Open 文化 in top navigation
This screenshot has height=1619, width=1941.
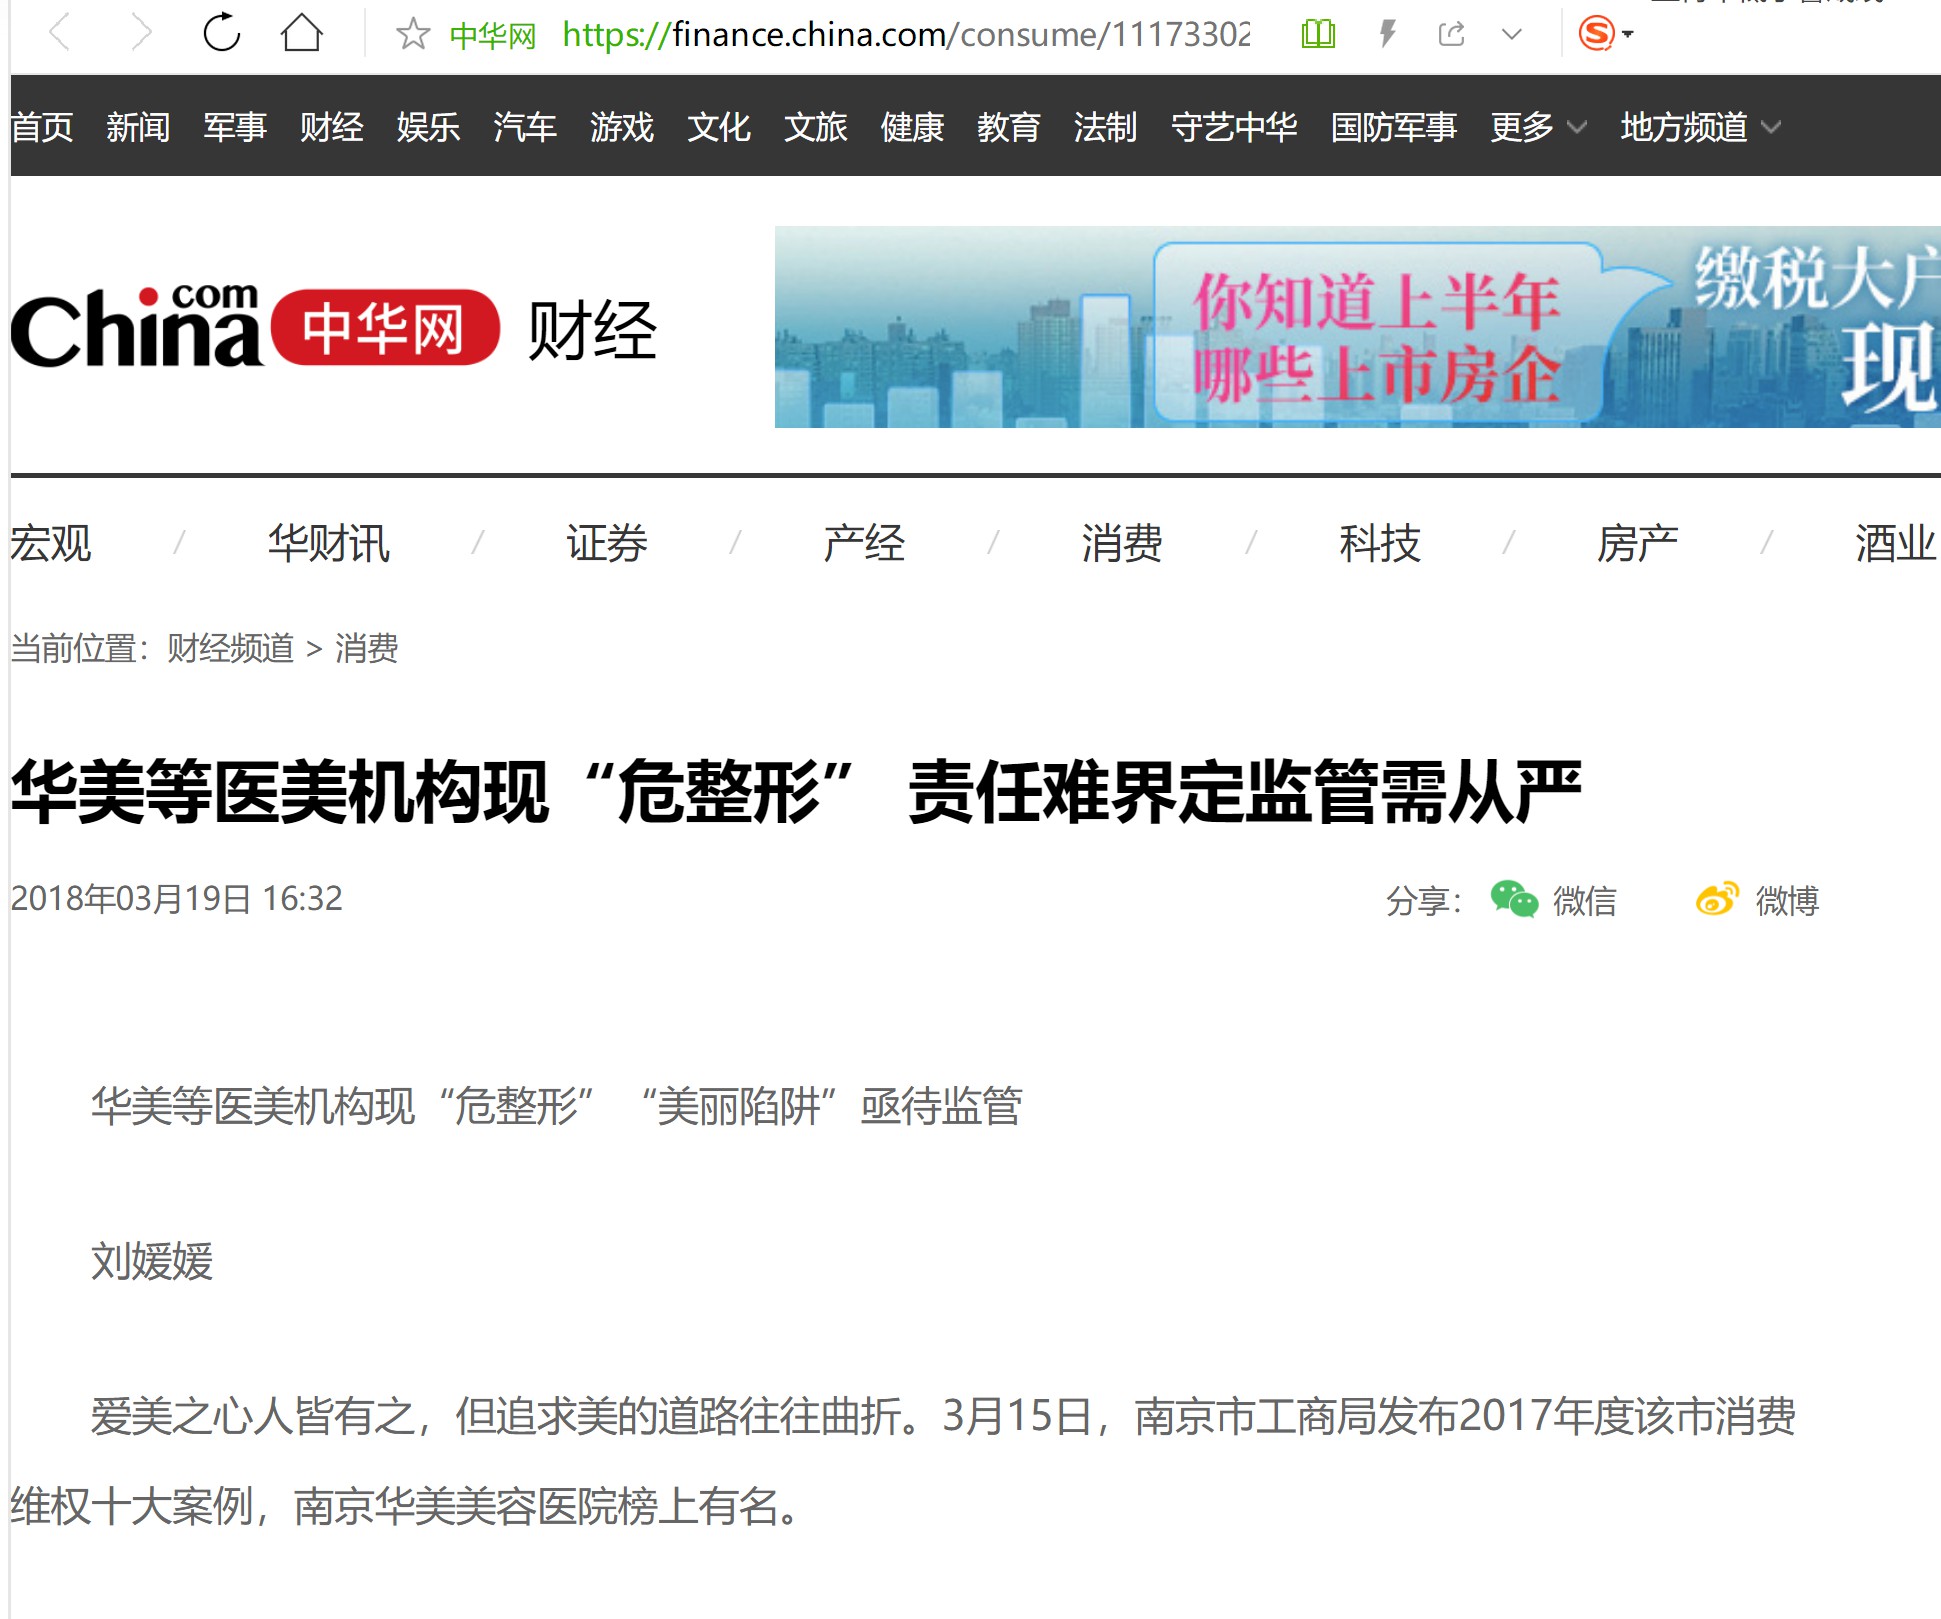[x=719, y=127]
